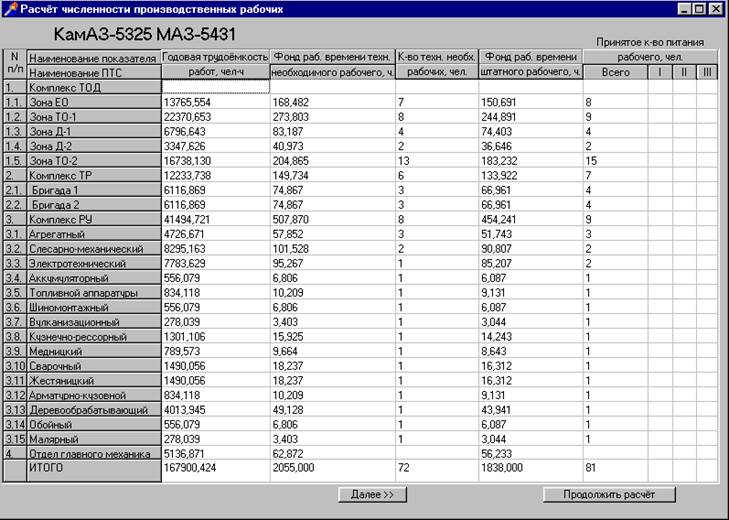Select row header Обойный
The height and width of the screenshot is (520, 729).
(x=94, y=424)
